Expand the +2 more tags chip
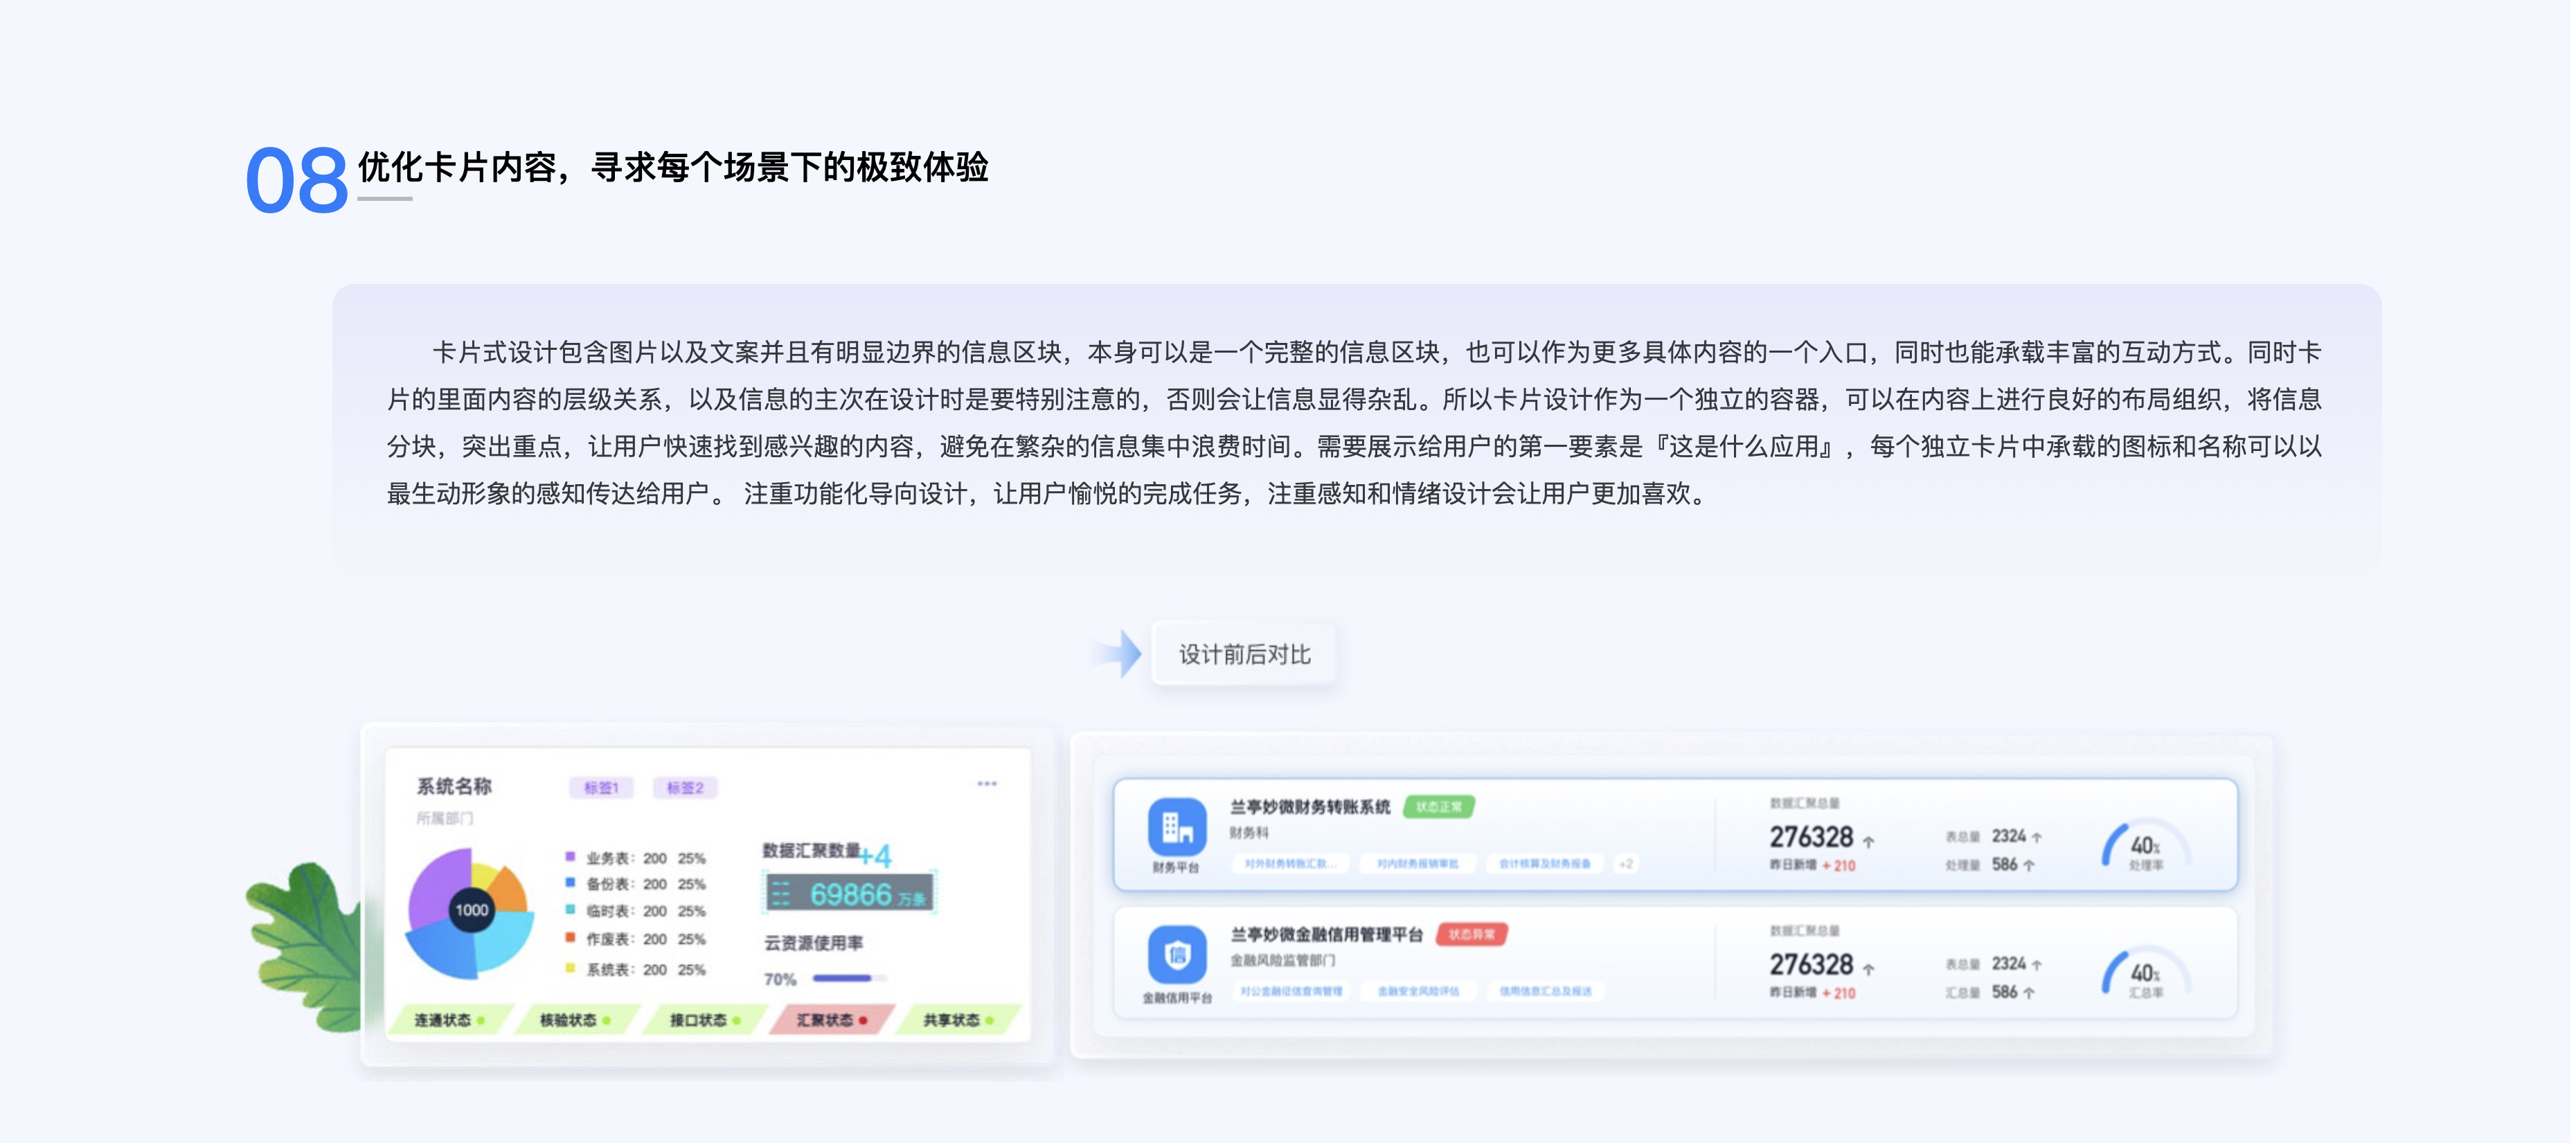 1627,864
